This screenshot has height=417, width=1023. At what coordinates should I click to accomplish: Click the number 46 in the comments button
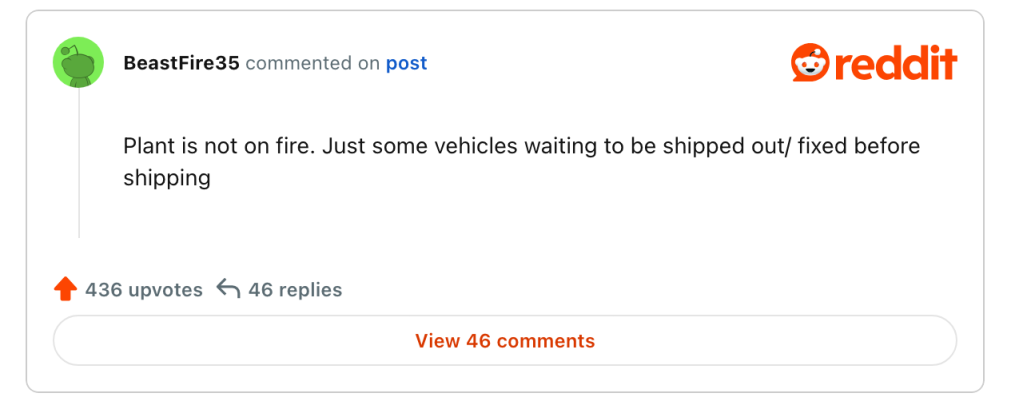coord(479,341)
